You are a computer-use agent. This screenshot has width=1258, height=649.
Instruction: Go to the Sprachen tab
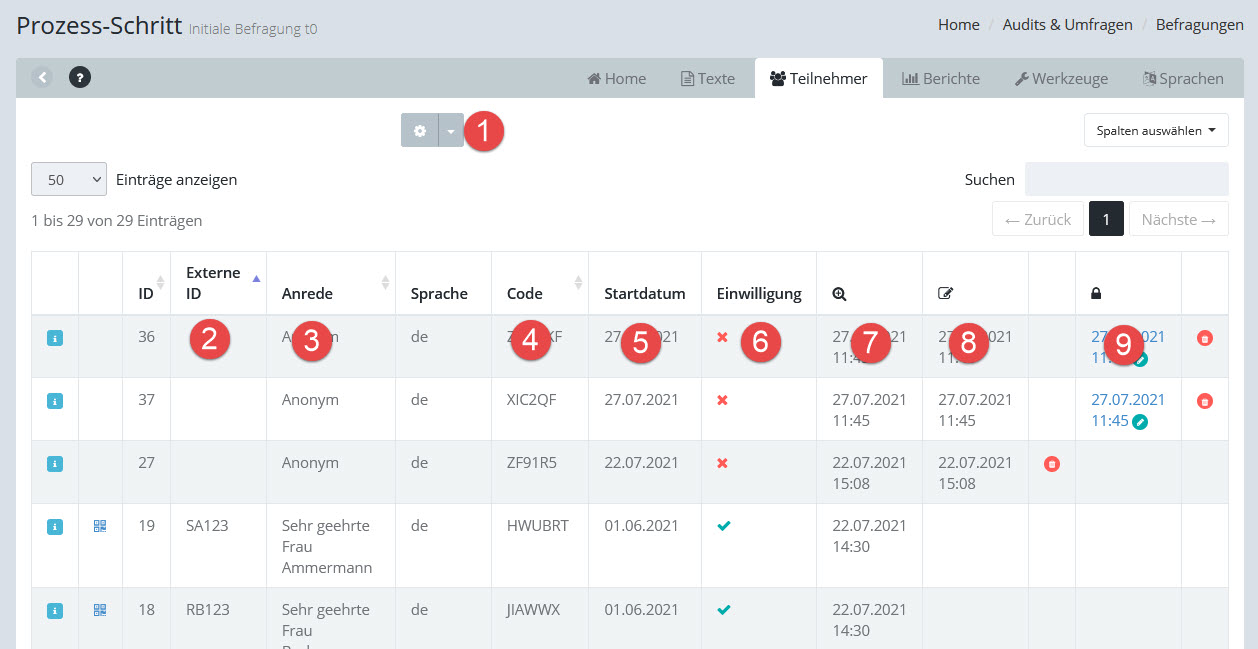1183,78
